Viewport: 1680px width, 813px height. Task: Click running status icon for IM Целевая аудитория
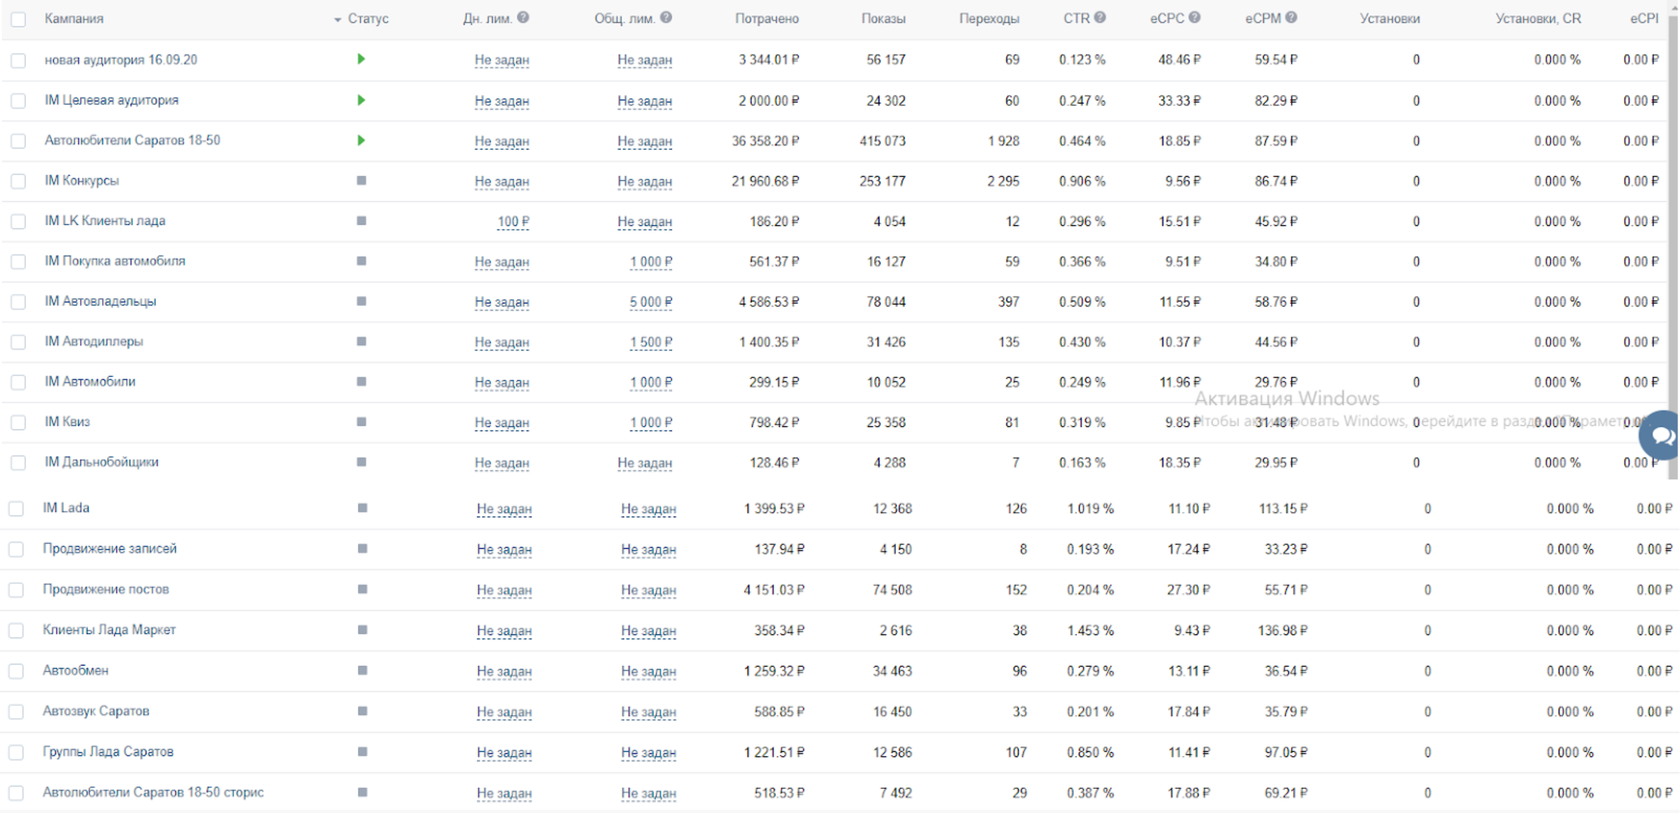pos(361,100)
